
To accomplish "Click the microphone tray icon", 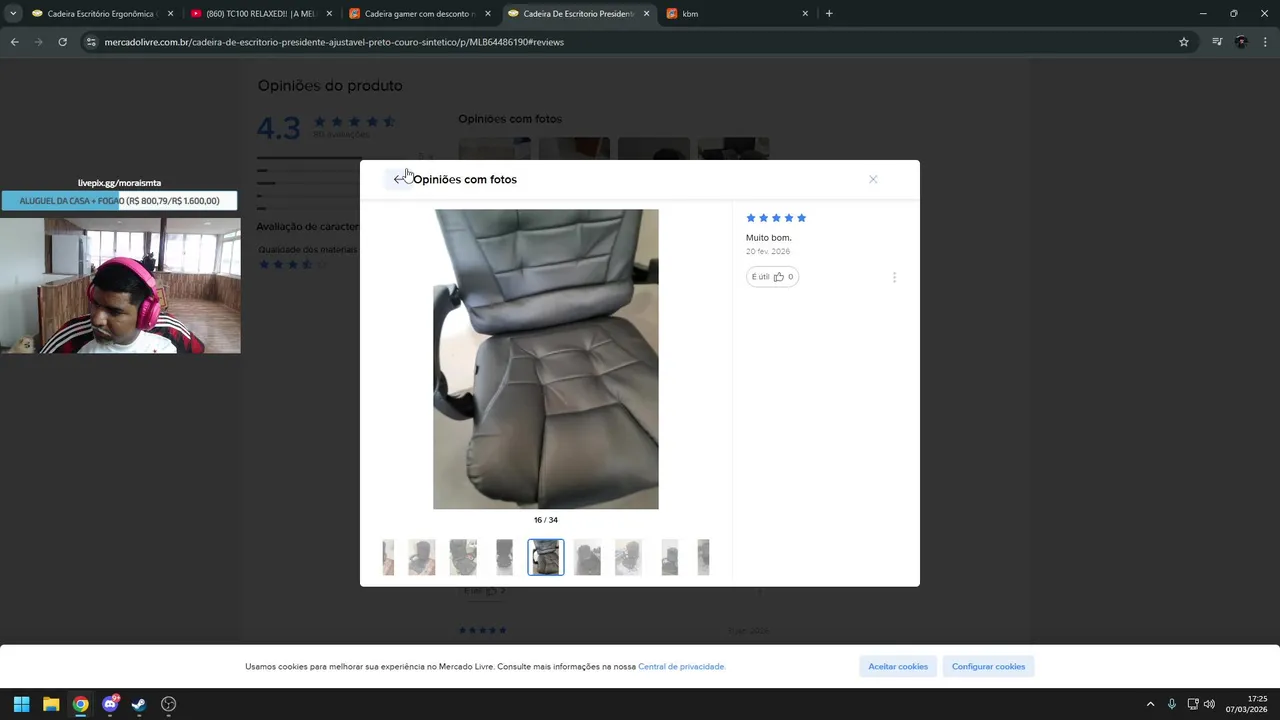I will click(x=1171, y=704).
